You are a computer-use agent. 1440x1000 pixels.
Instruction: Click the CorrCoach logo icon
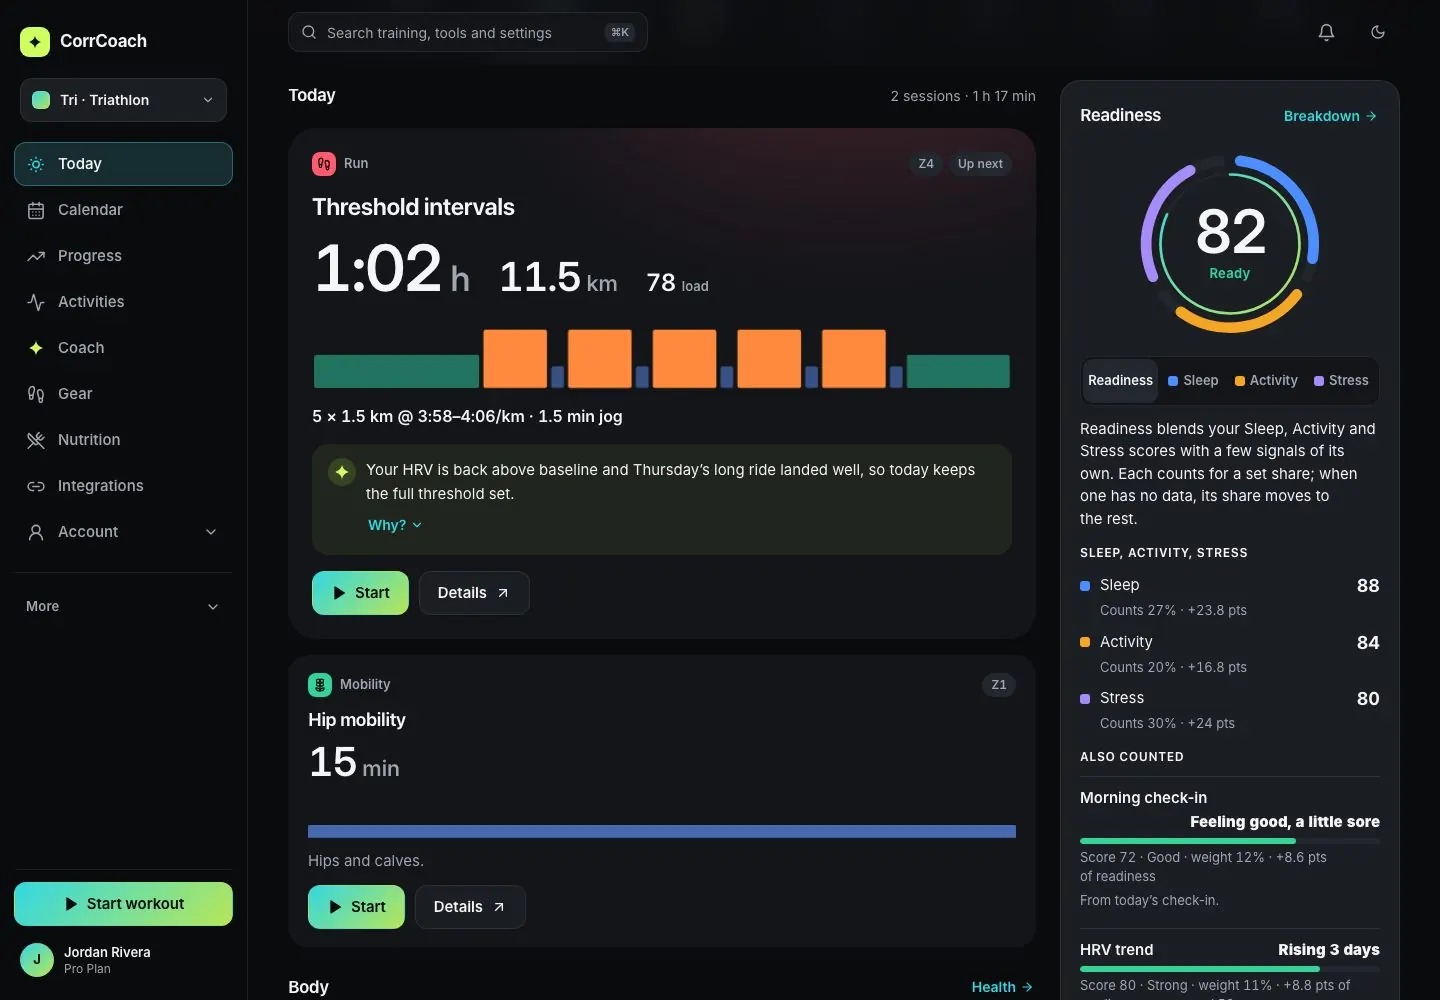click(35, 41)
